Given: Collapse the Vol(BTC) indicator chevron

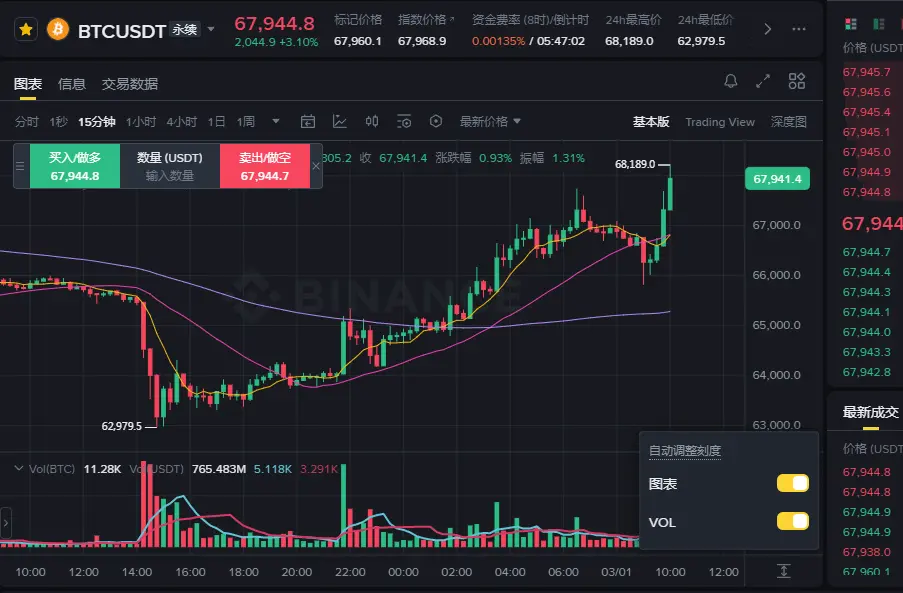Looking at the screenshot, I should click(19, 469).
